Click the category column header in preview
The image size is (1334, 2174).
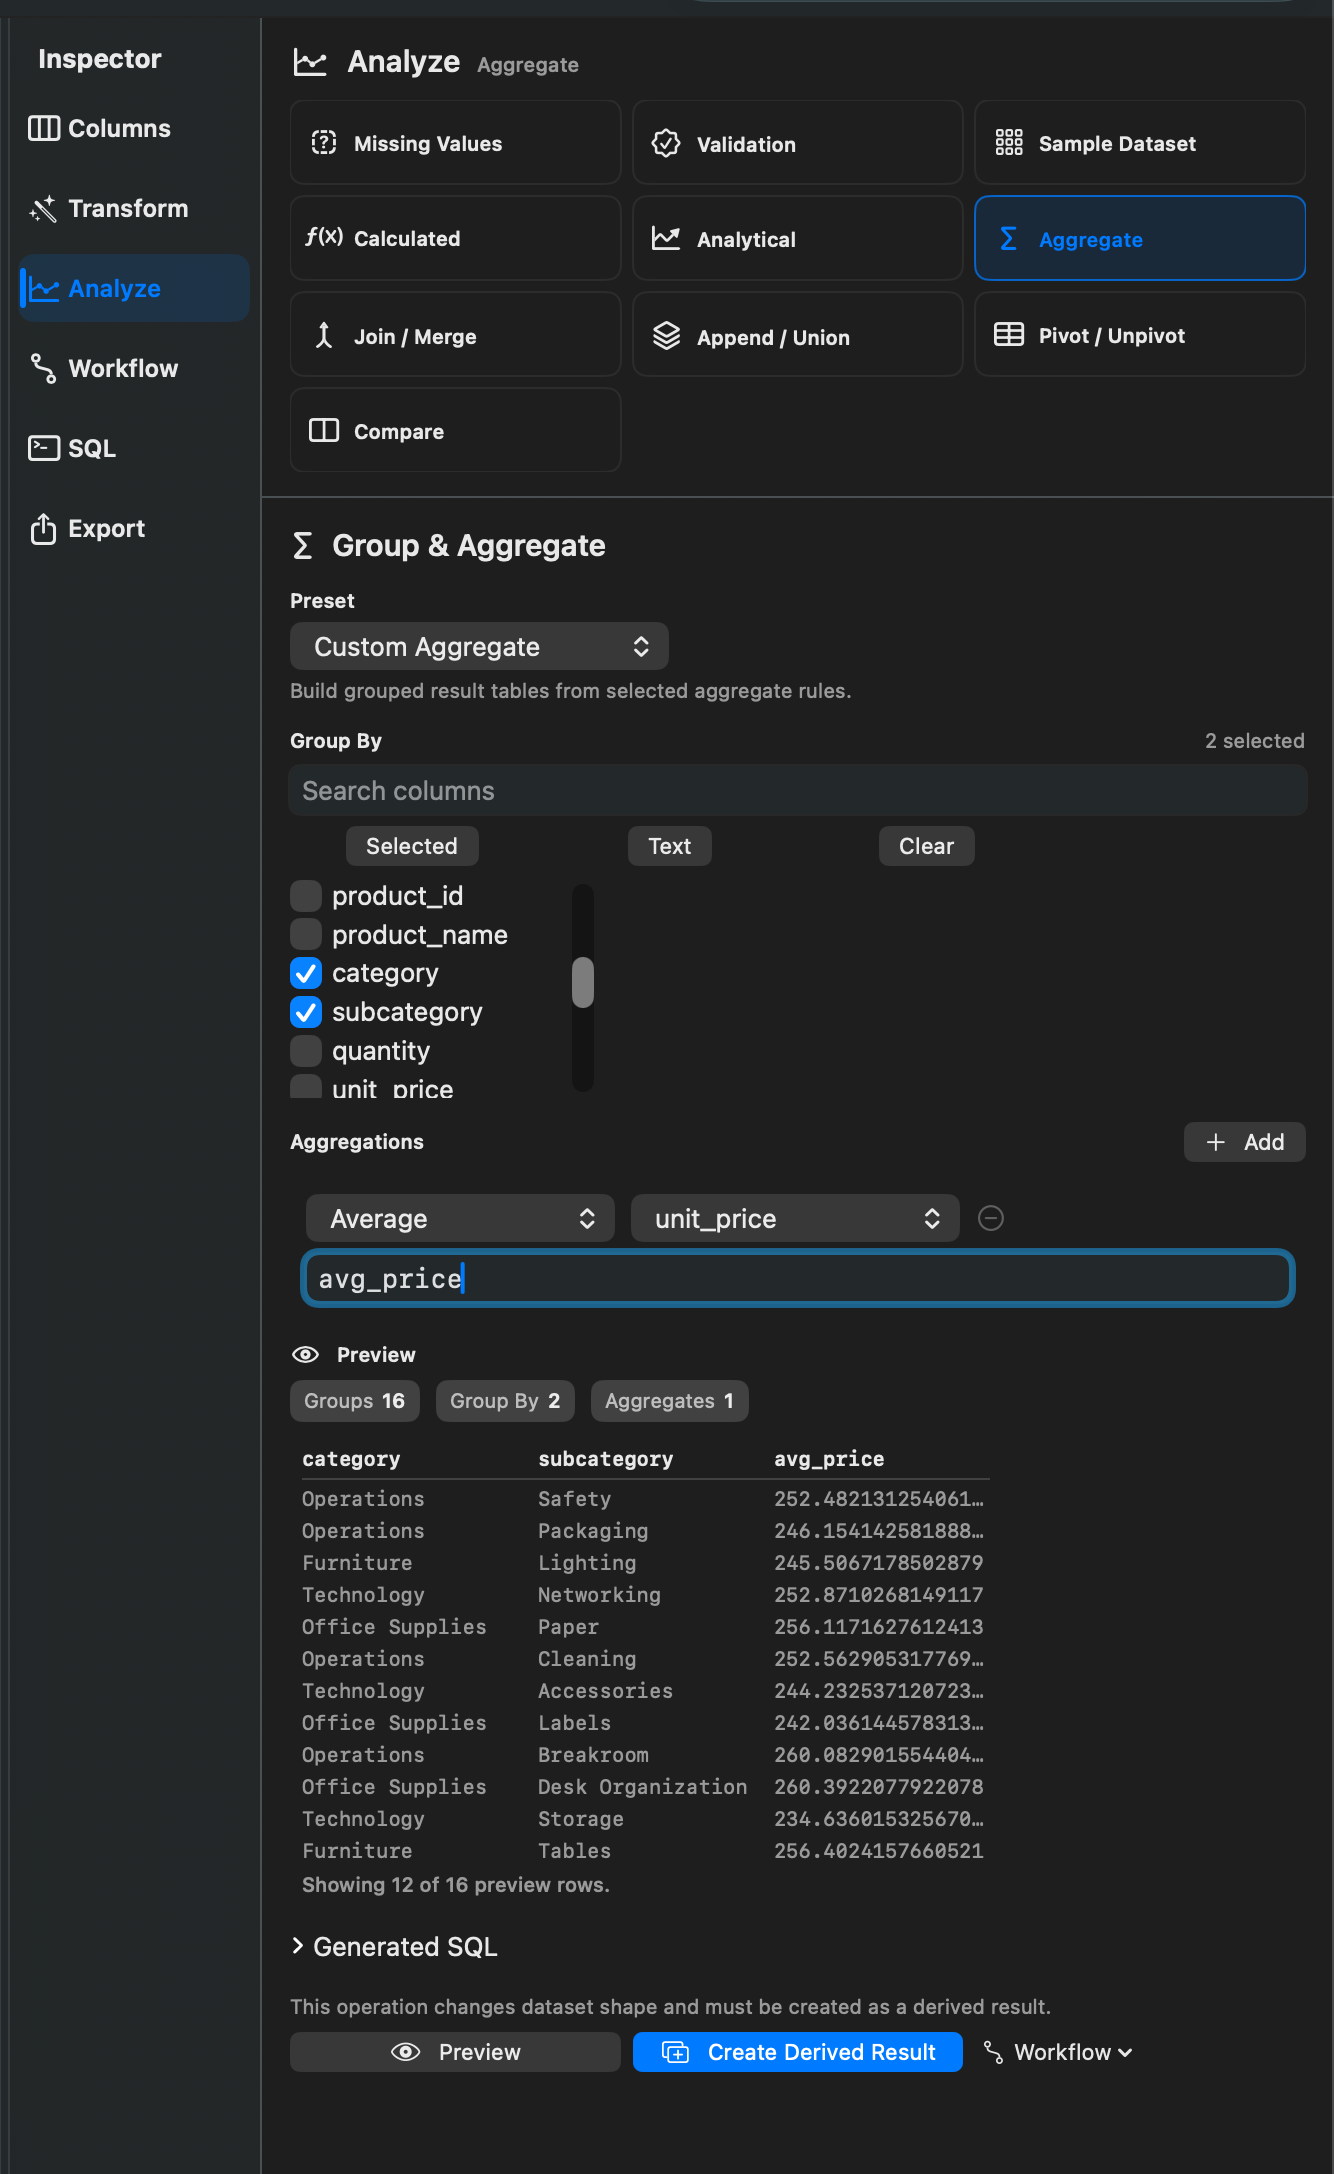coord(351,1459)
